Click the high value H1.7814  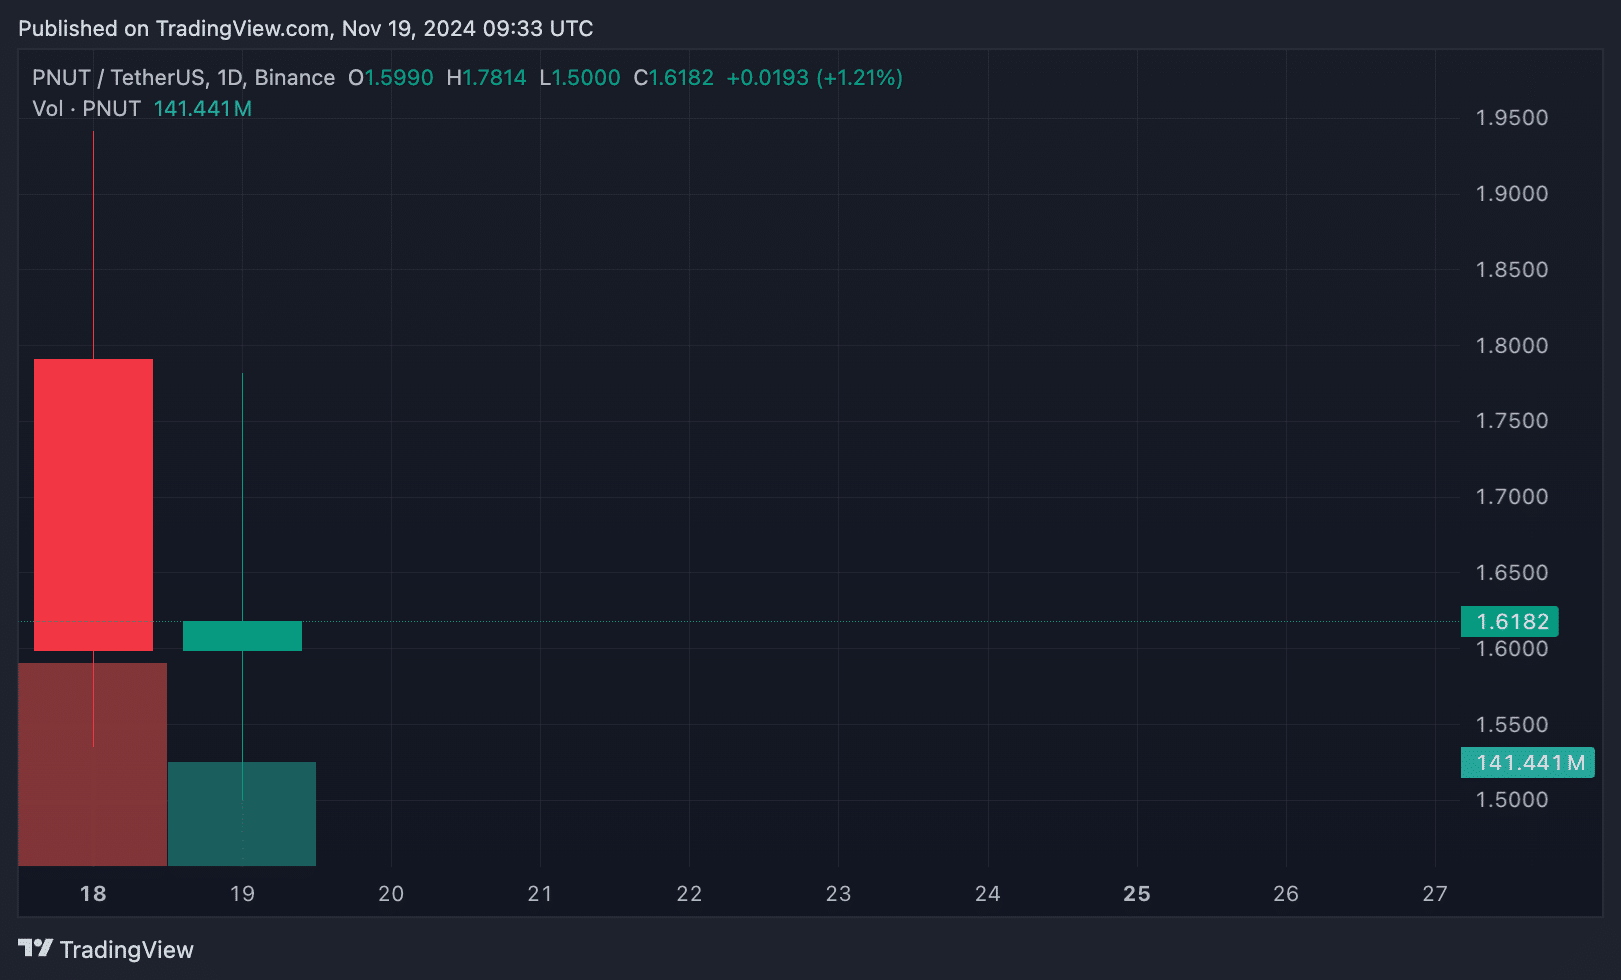[486, 77]
